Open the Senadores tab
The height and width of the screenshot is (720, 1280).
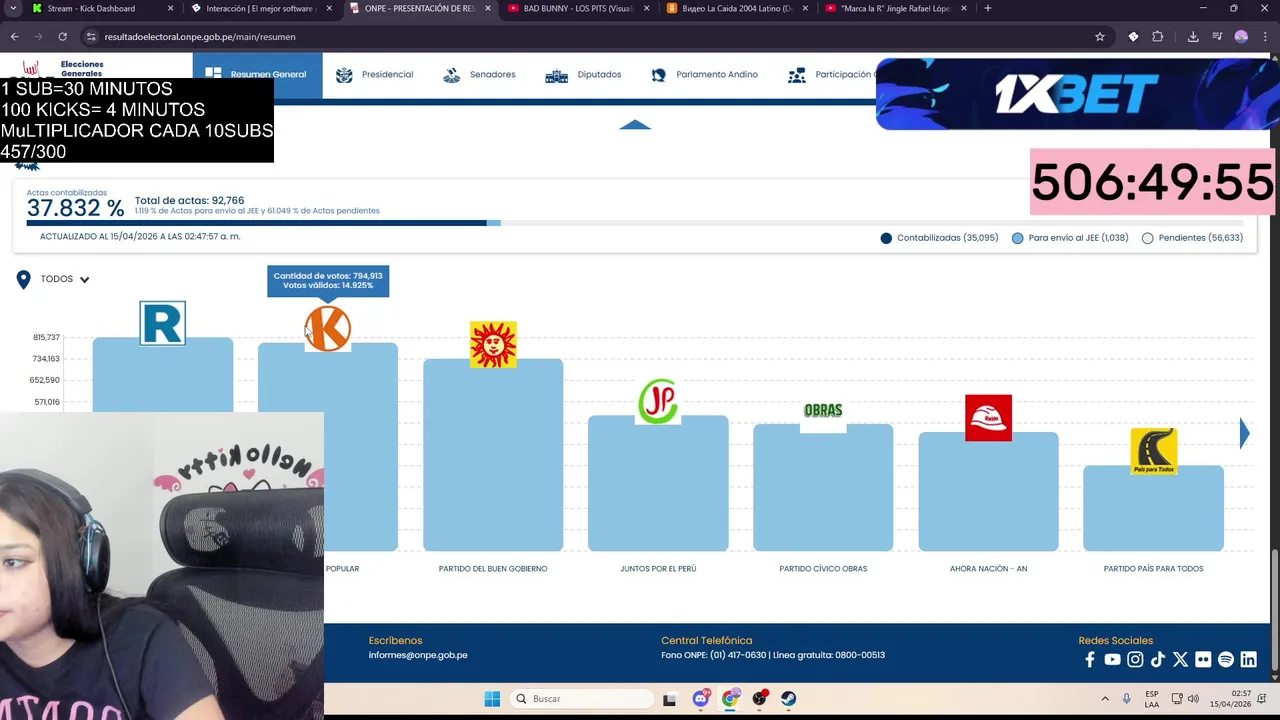(479, 75)
